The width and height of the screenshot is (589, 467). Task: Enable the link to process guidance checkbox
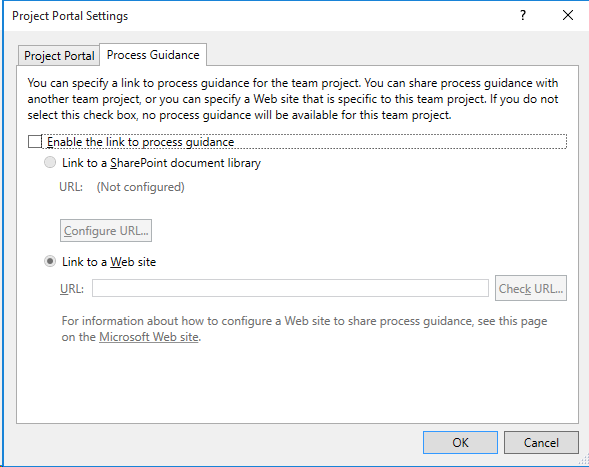[35, 142]
